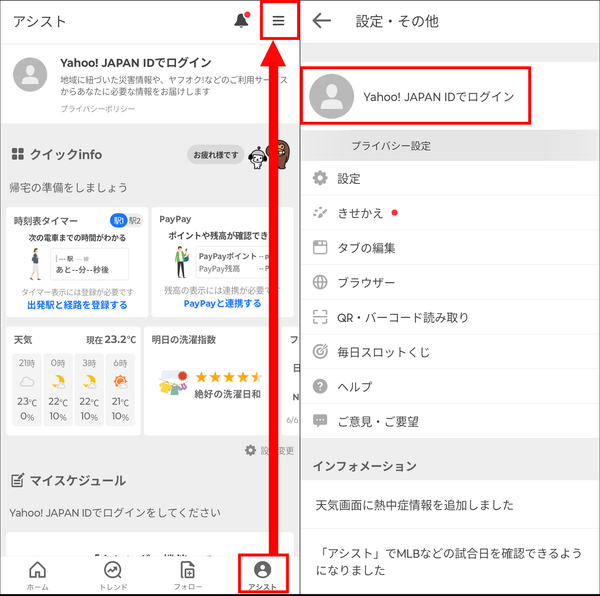Tap the gray profile avatar on the アシスト screen
Image resolution: width=600 pixels, height=596 pixels.
click(x=30, y=75)
